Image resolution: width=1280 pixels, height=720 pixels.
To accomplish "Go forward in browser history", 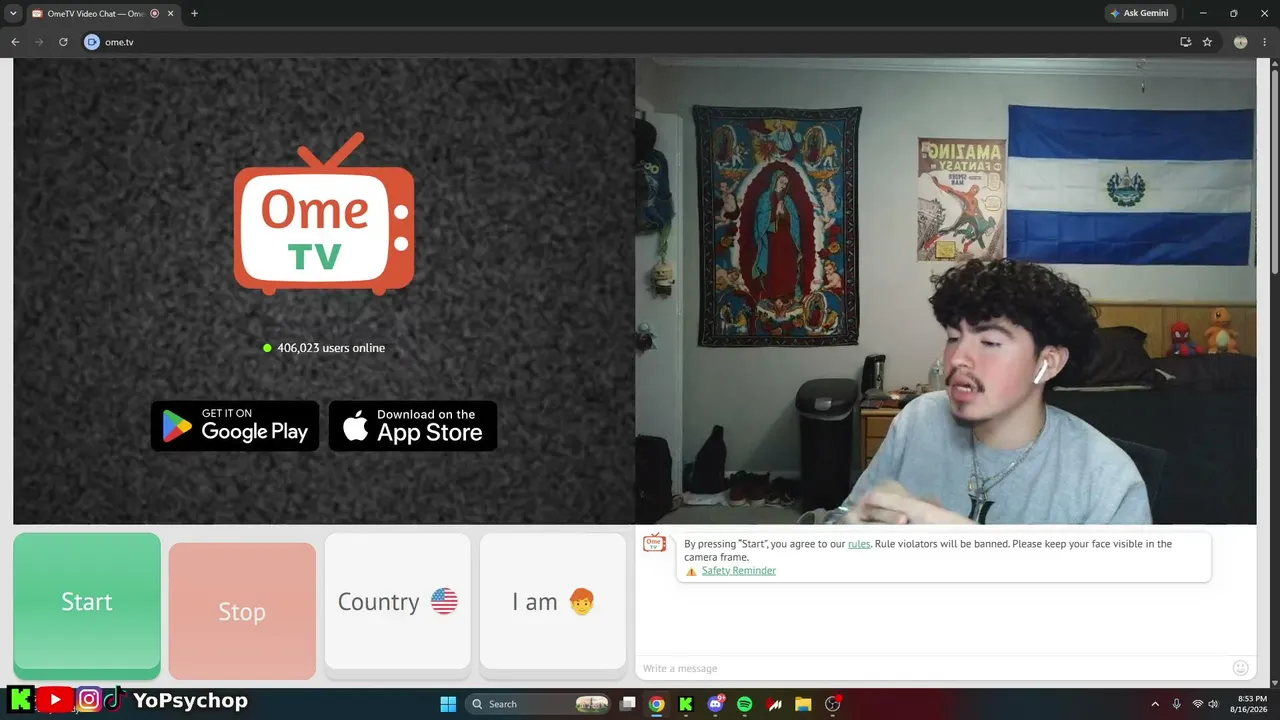I will (39, 42).
